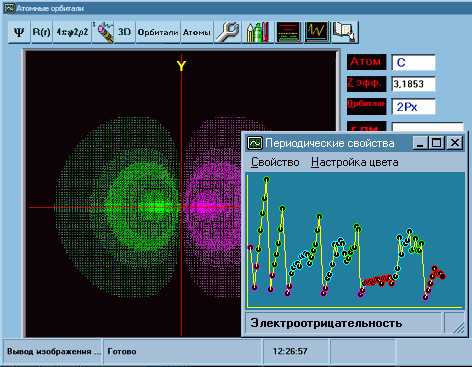Click the highest green point on electronegativity graph
The height and width of the screenshot is (367, 472).
[x=266, y=180]
